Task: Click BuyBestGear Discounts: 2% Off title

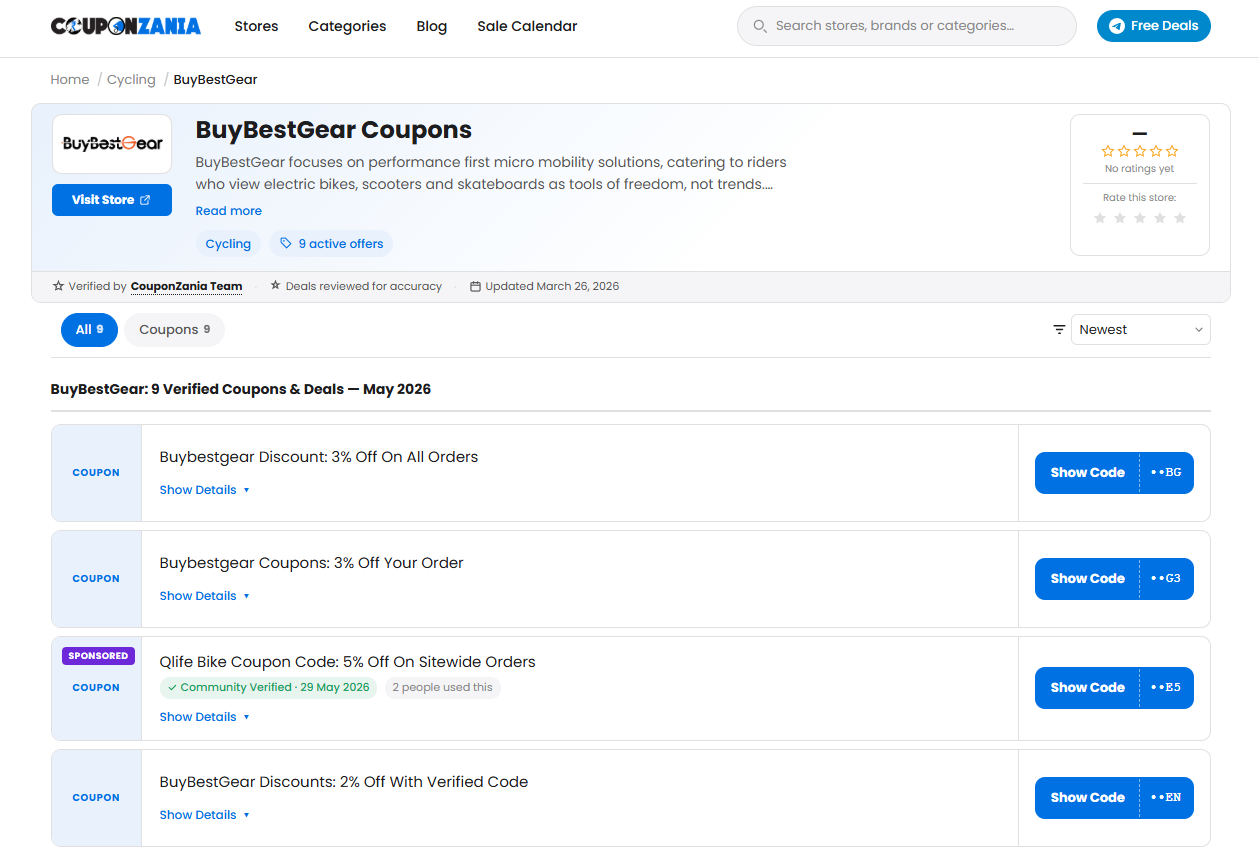Action: click(x=344, y=782)
